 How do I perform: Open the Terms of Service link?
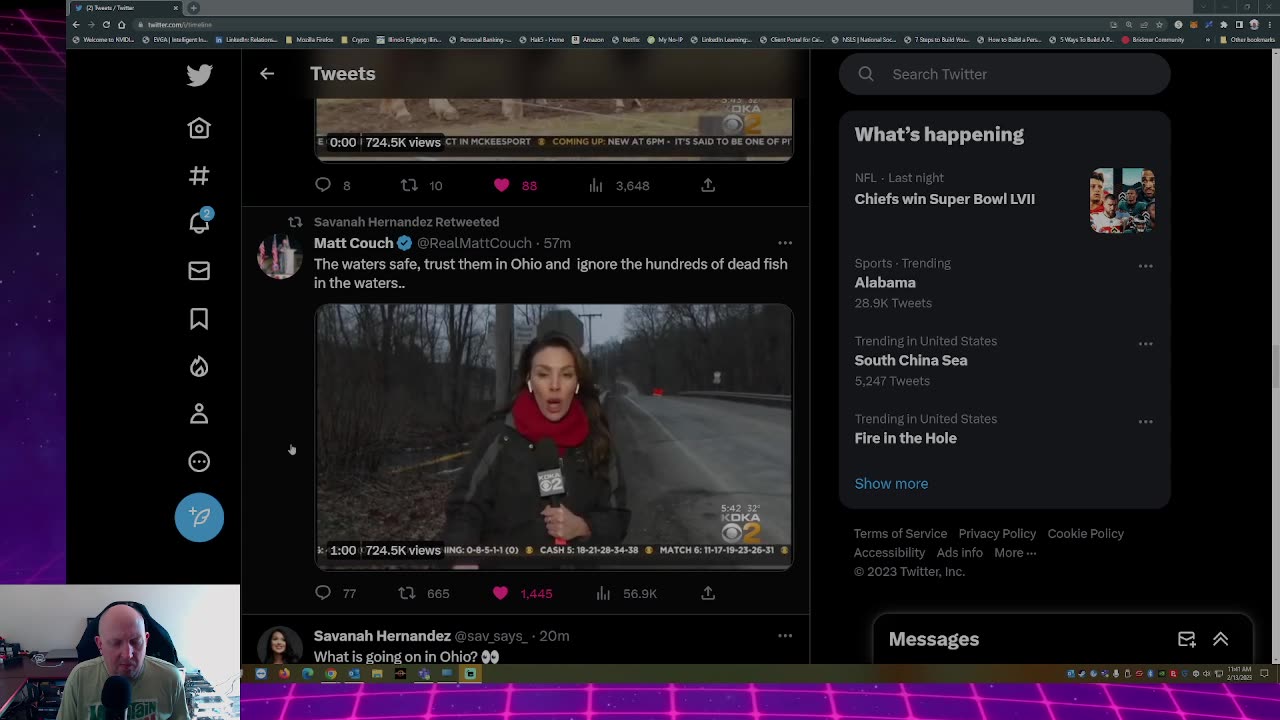(900, 534)
